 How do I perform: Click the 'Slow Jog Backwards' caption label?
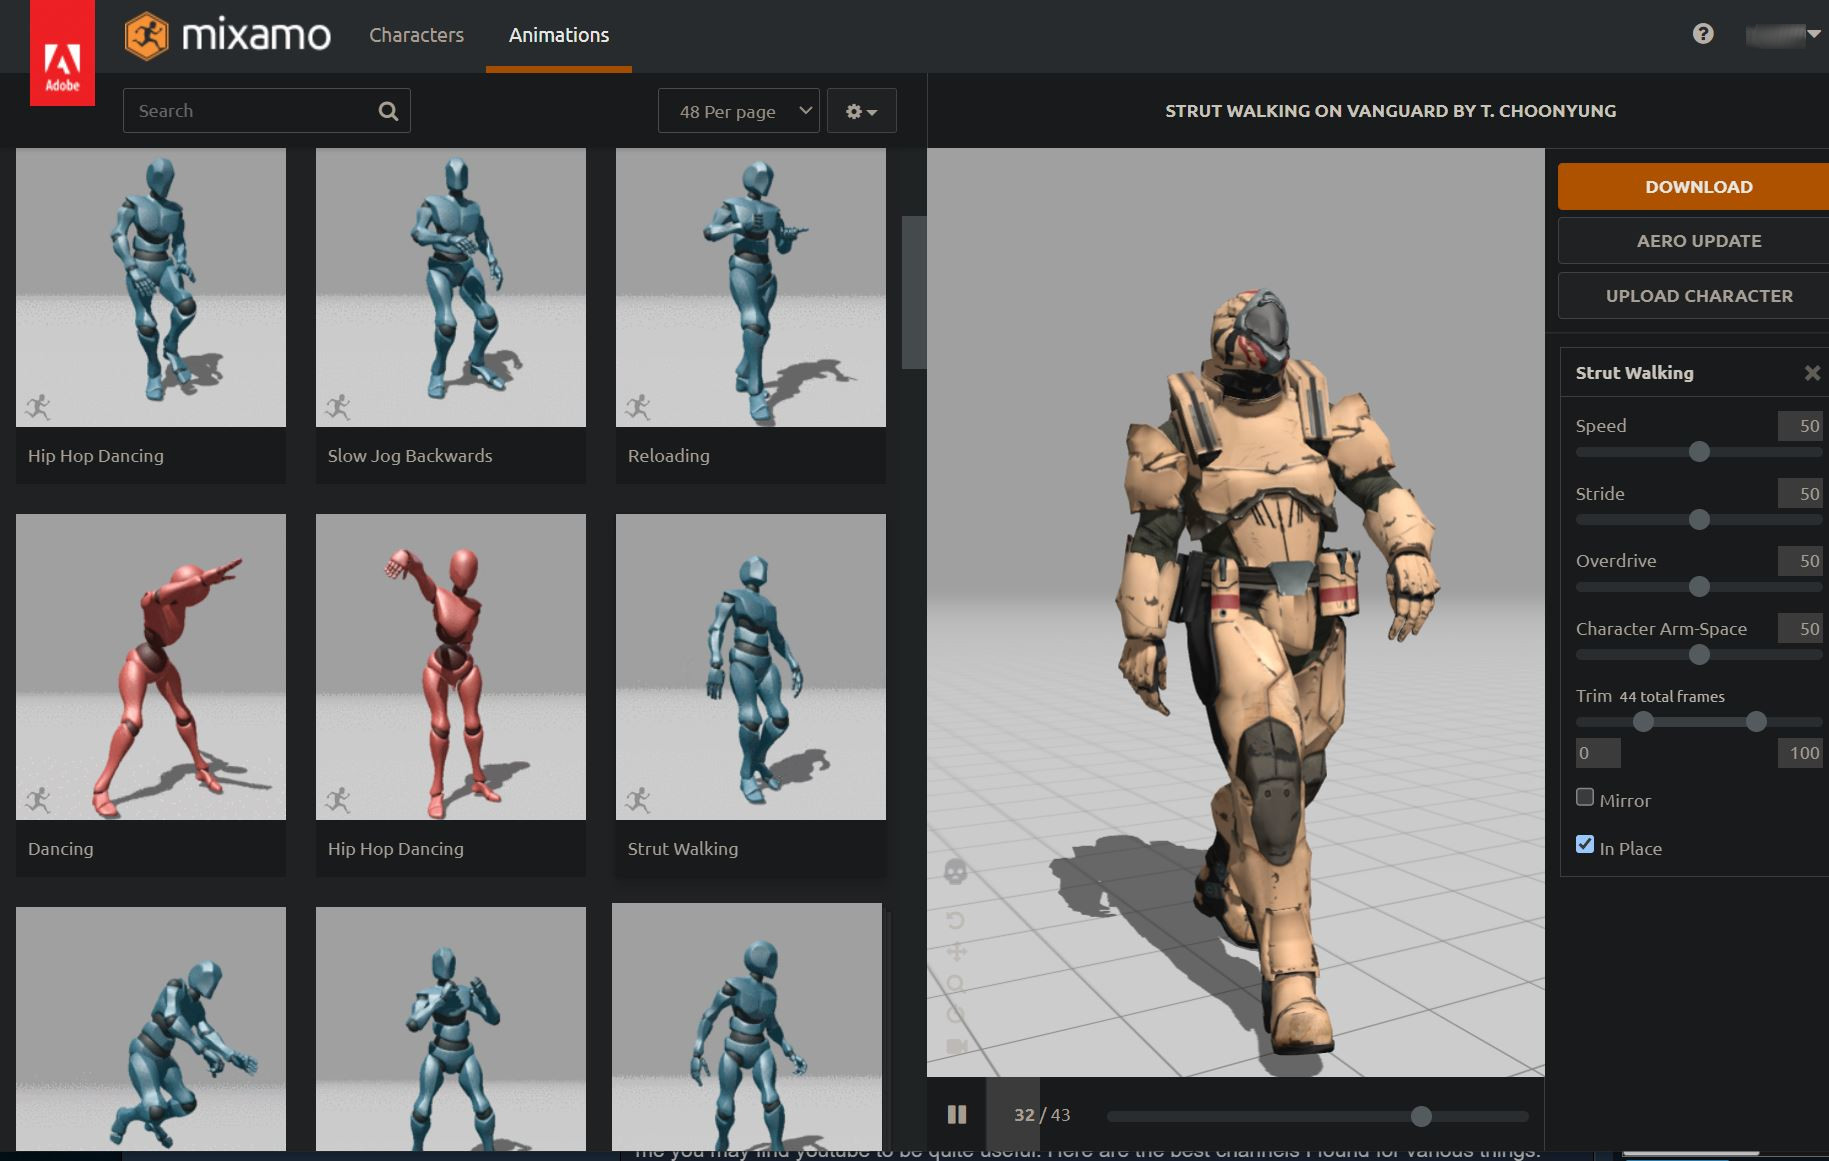[x=410, y=456]
